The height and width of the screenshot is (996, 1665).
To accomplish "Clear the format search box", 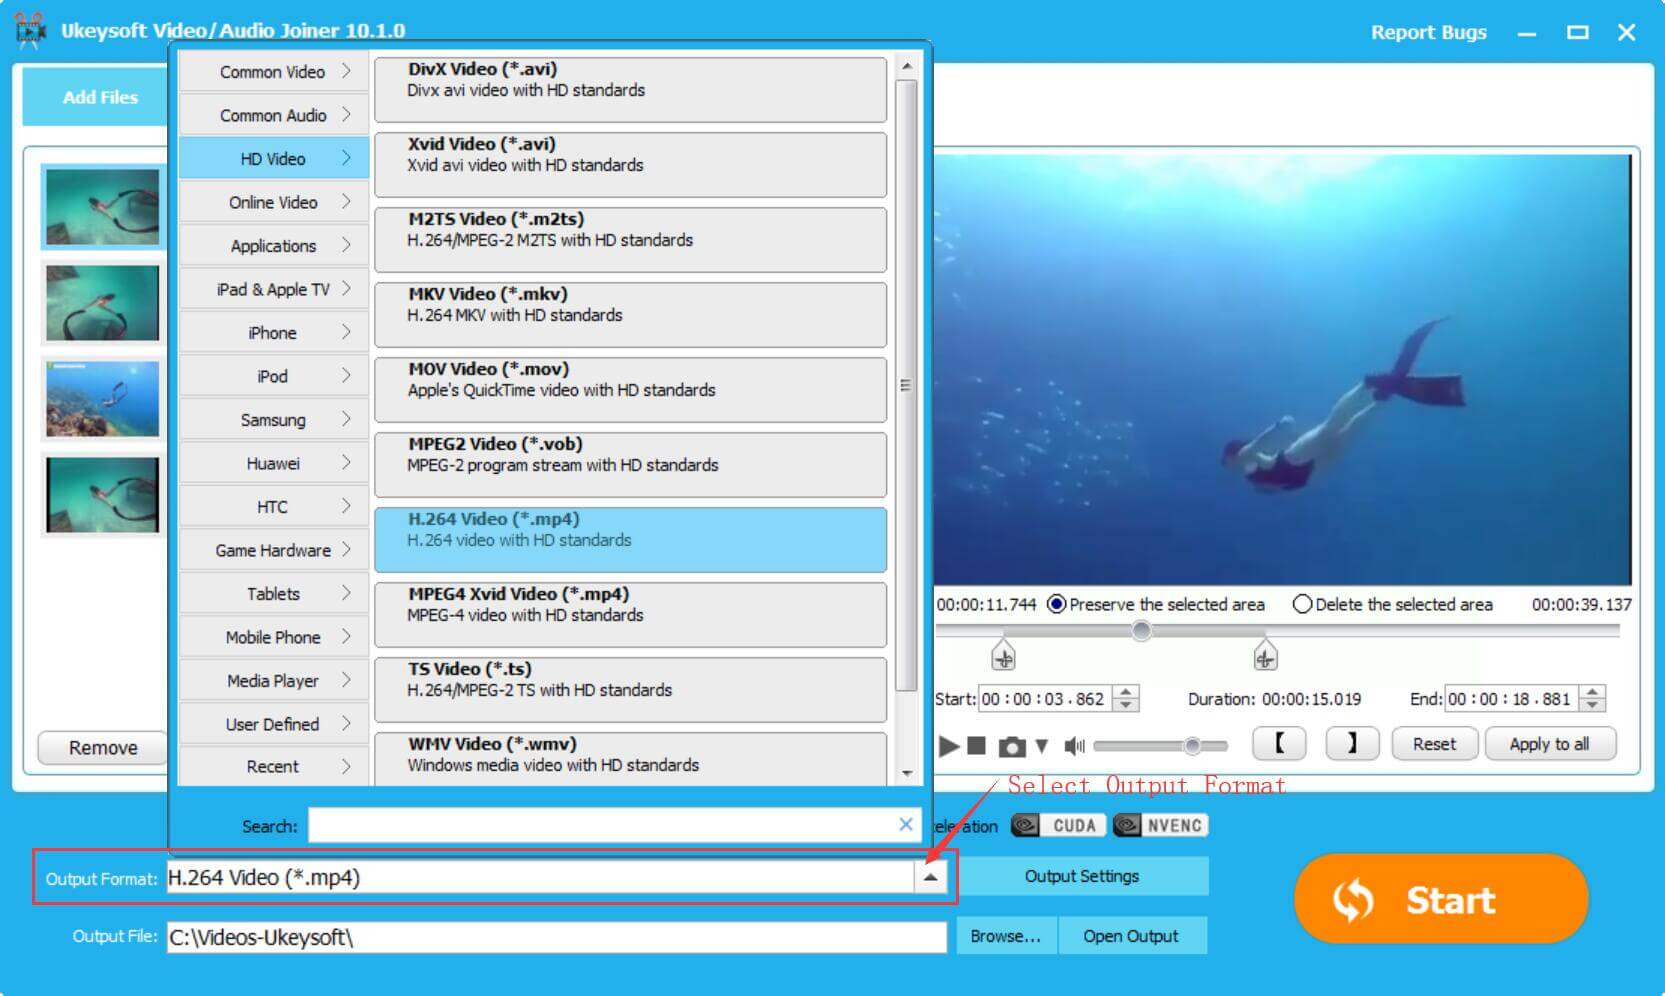I will click(906, 824).
